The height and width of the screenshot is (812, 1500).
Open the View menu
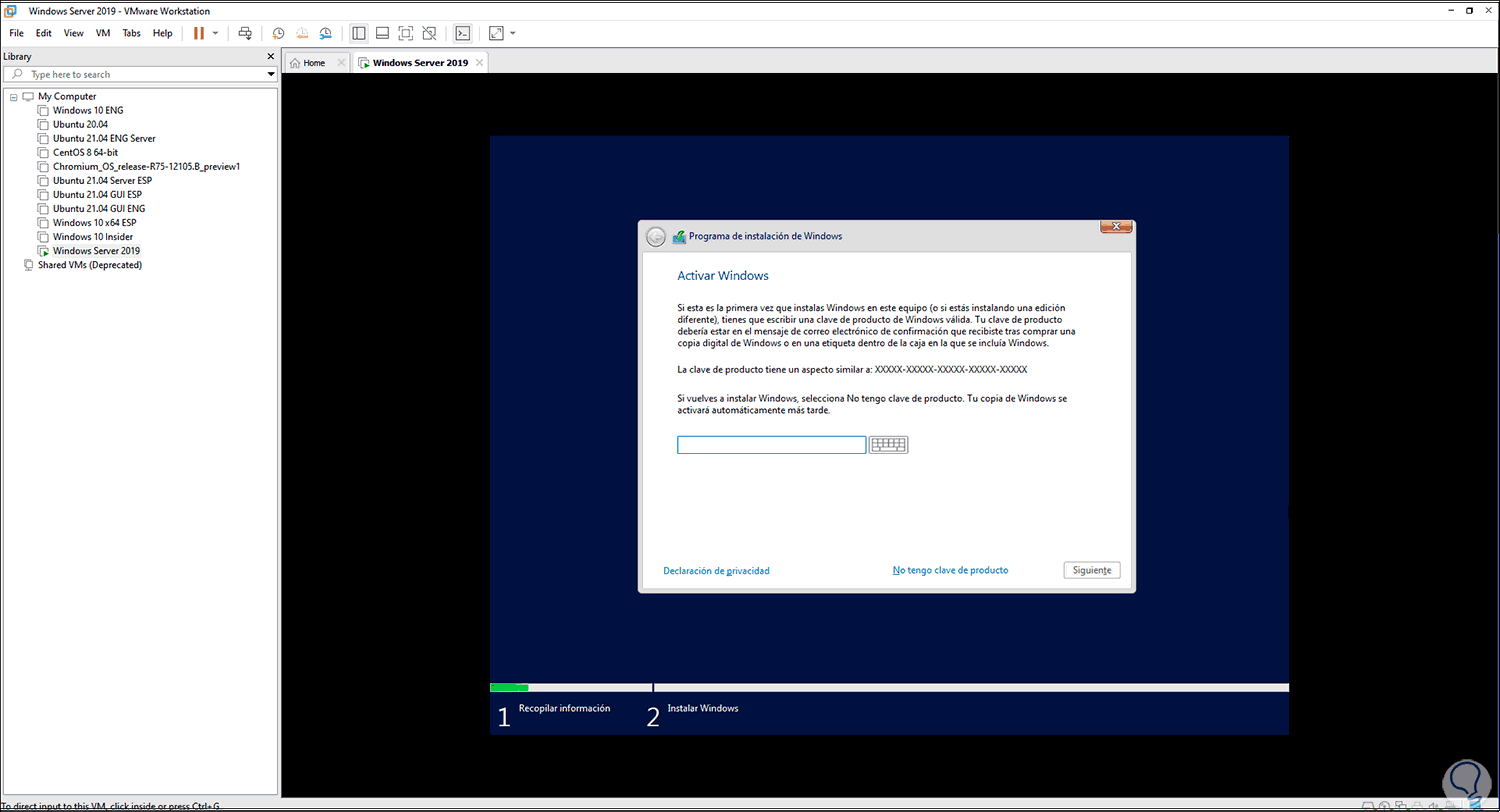pyautogui.click(x=74, y=33)
